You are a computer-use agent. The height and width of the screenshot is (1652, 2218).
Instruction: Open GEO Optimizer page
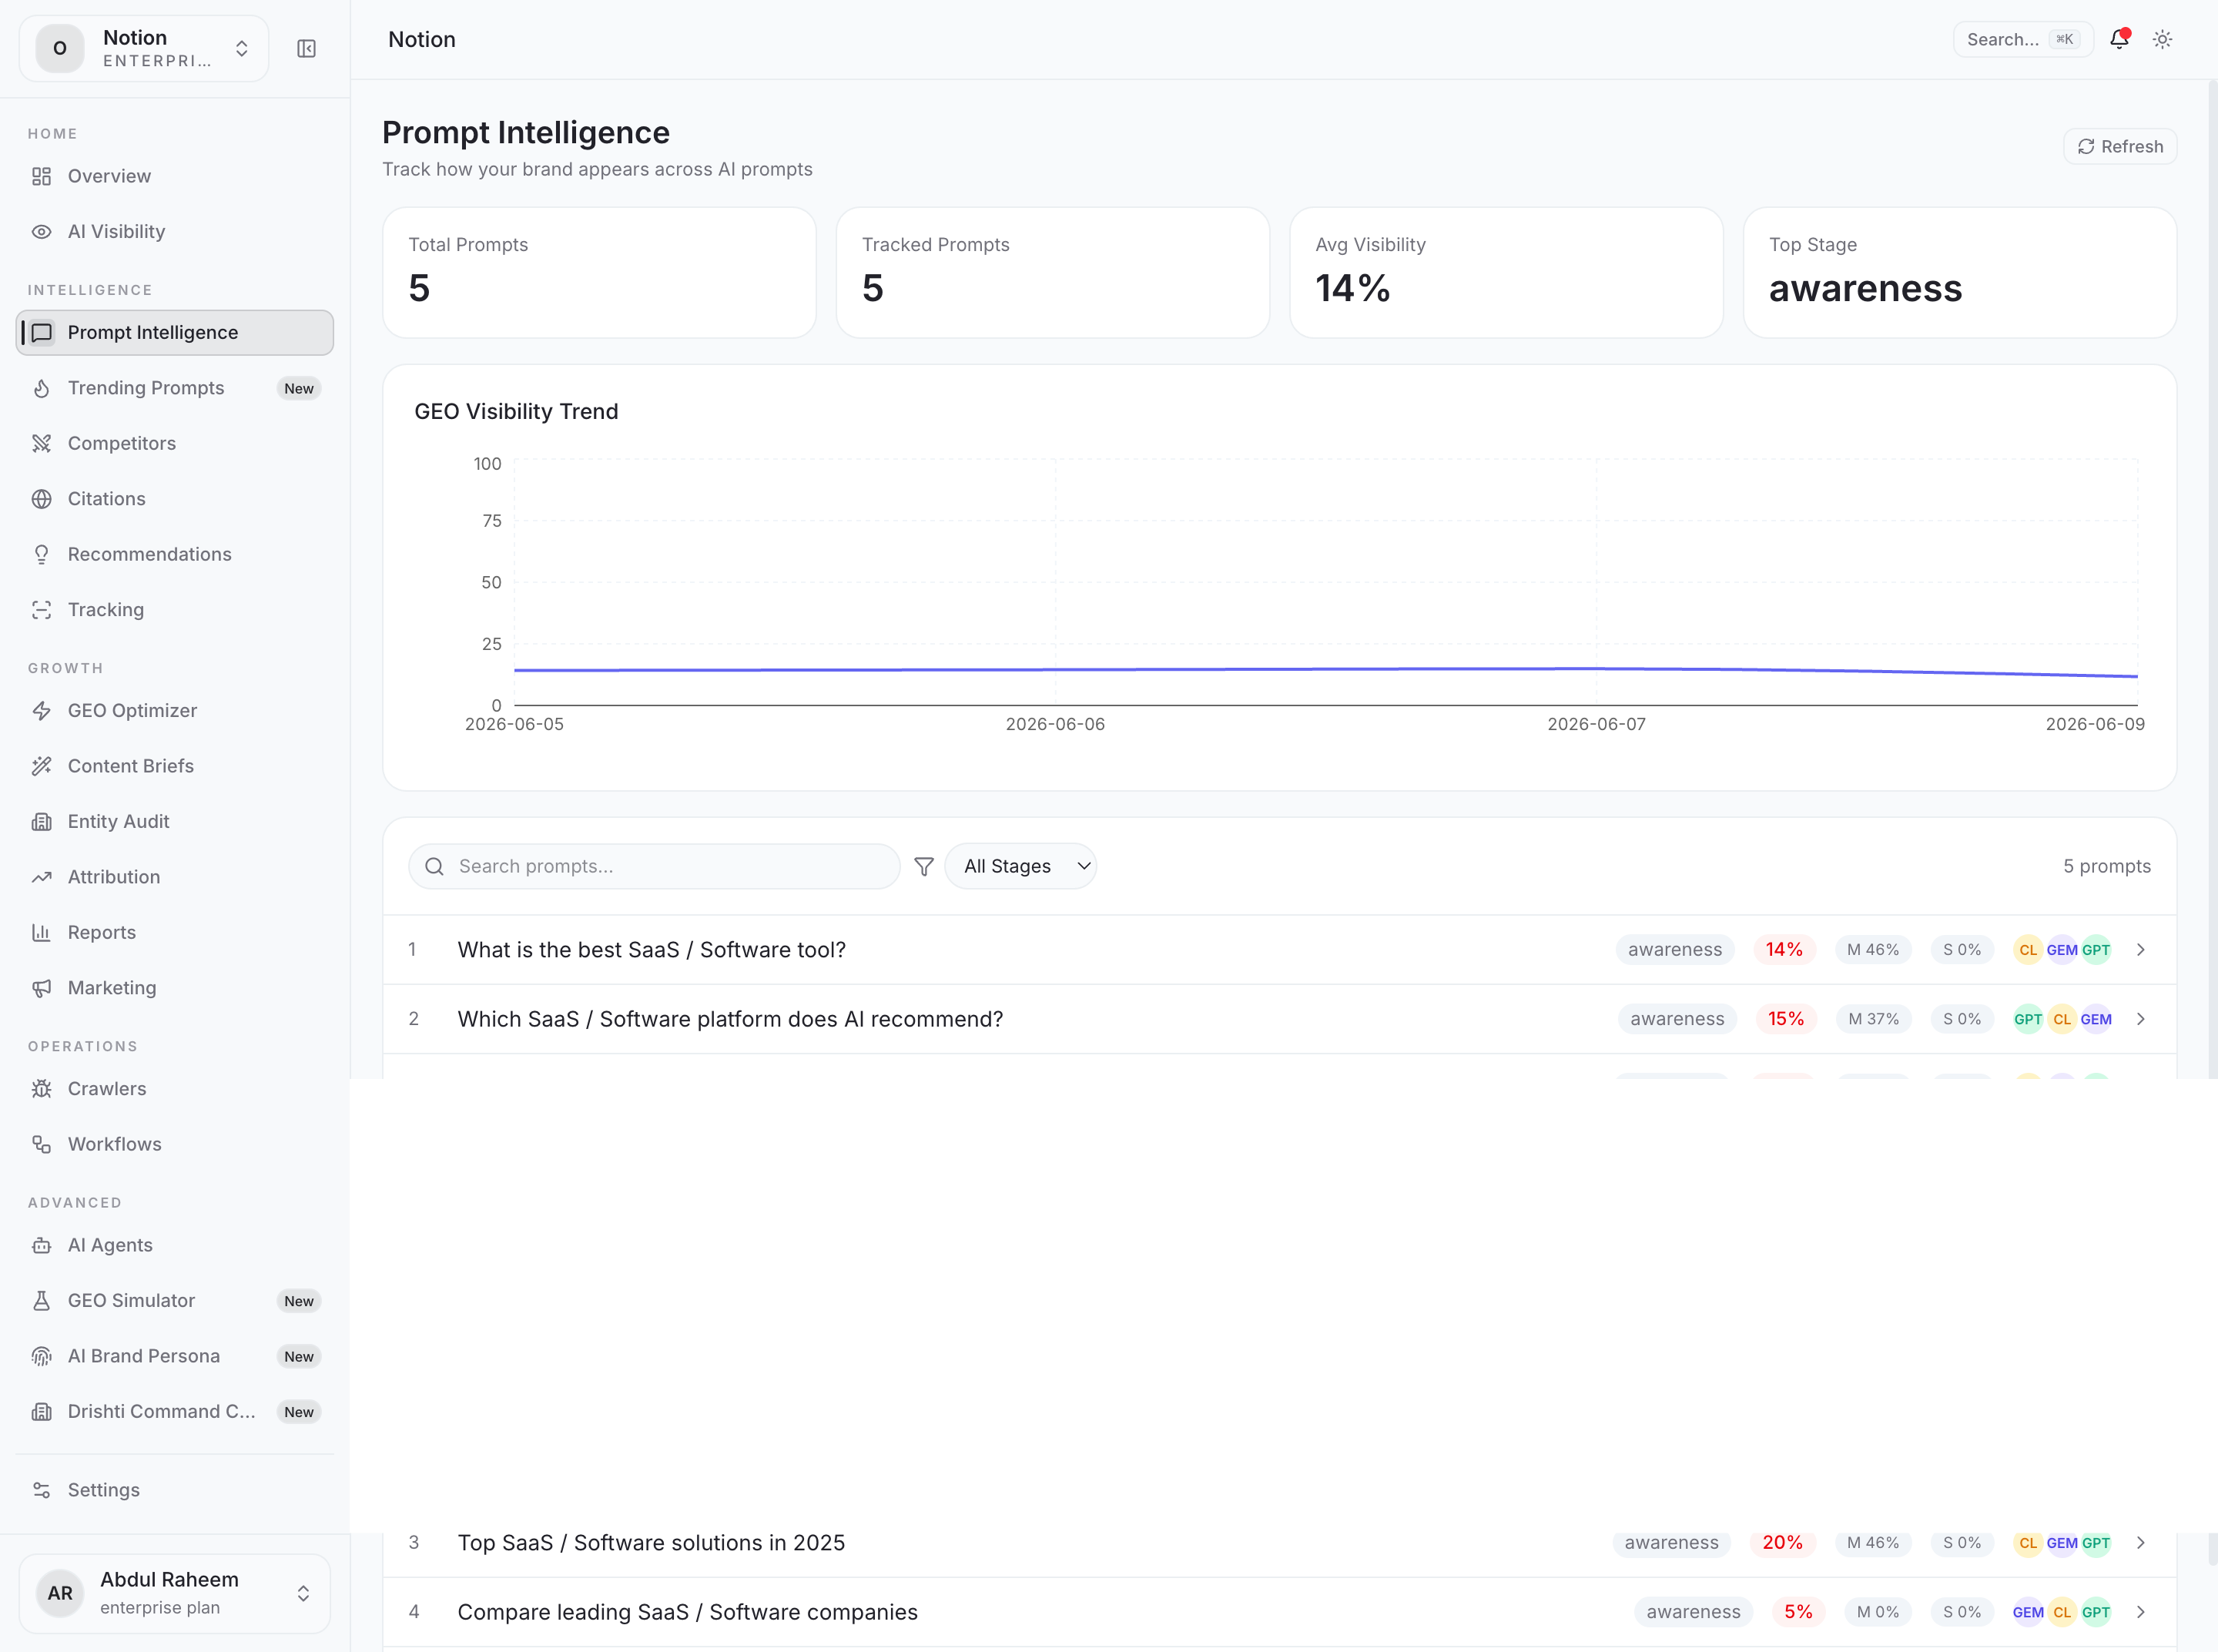175,711
